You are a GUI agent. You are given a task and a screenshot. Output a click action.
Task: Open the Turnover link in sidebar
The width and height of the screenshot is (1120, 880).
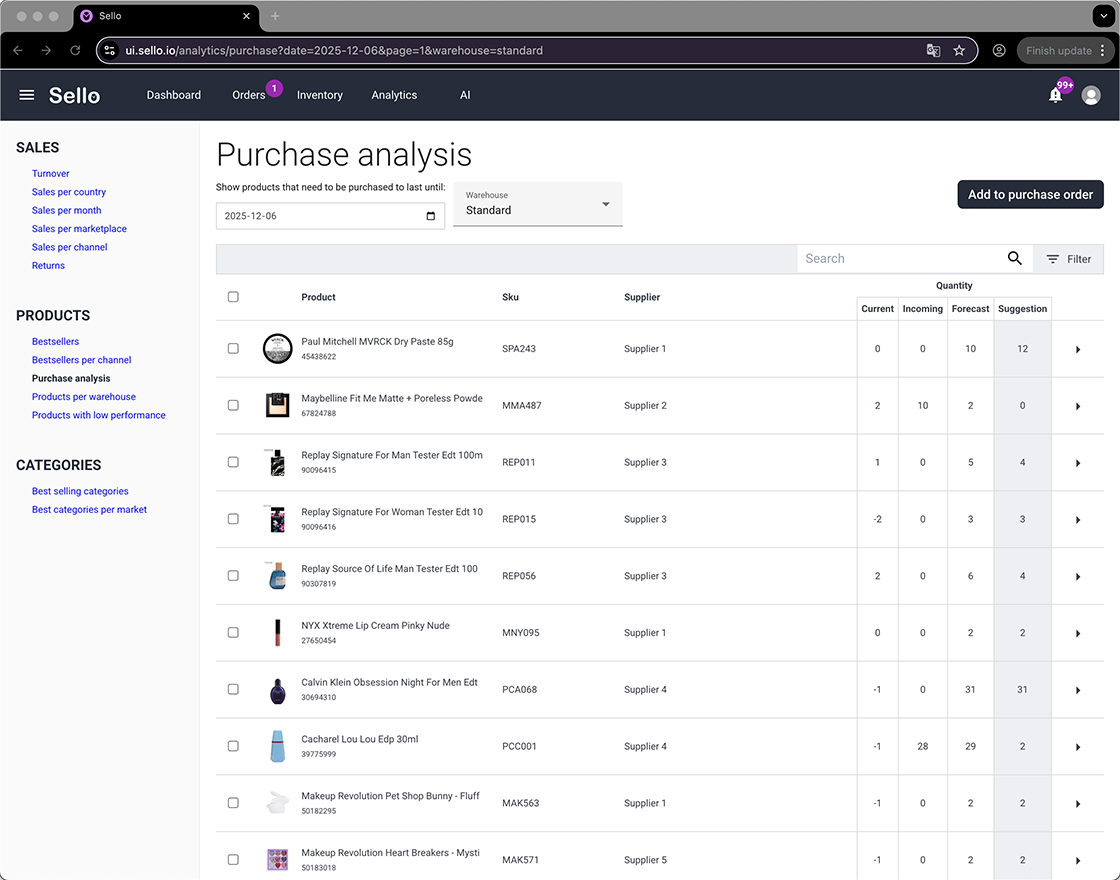tap(50, 173)
